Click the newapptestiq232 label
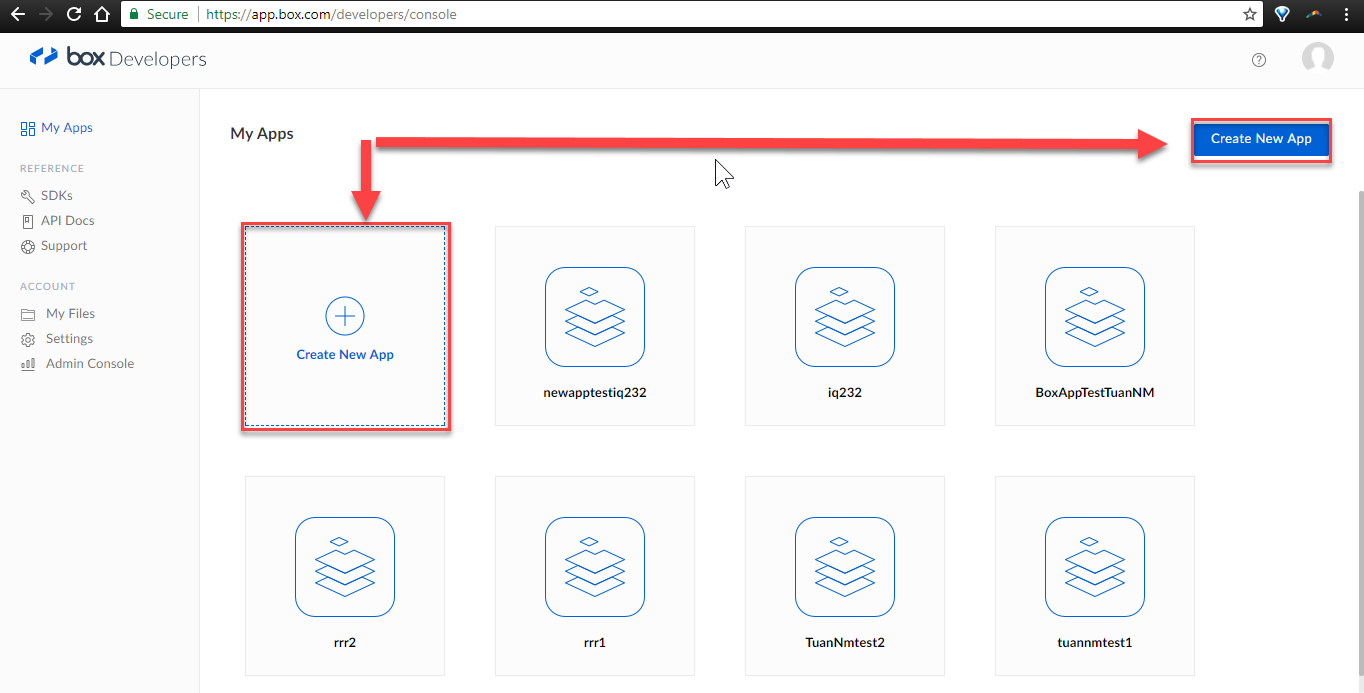Viewport: 1364px width, 693px height. coord(595,393)
